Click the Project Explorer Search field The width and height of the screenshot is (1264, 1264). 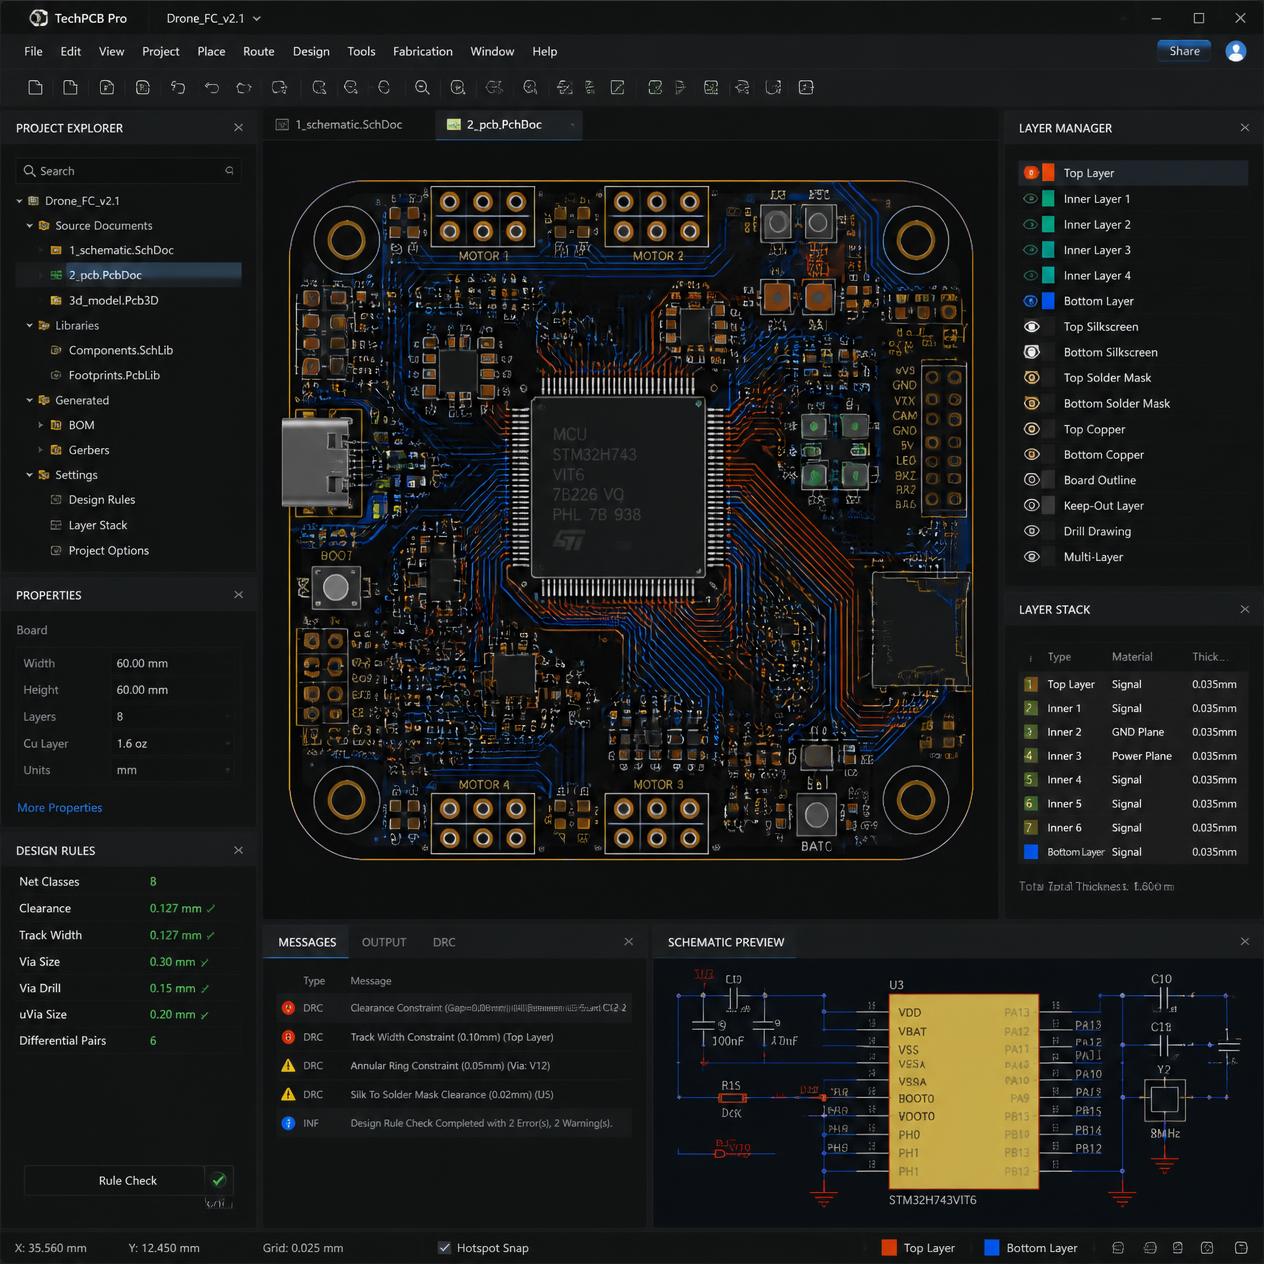(128, 171)
